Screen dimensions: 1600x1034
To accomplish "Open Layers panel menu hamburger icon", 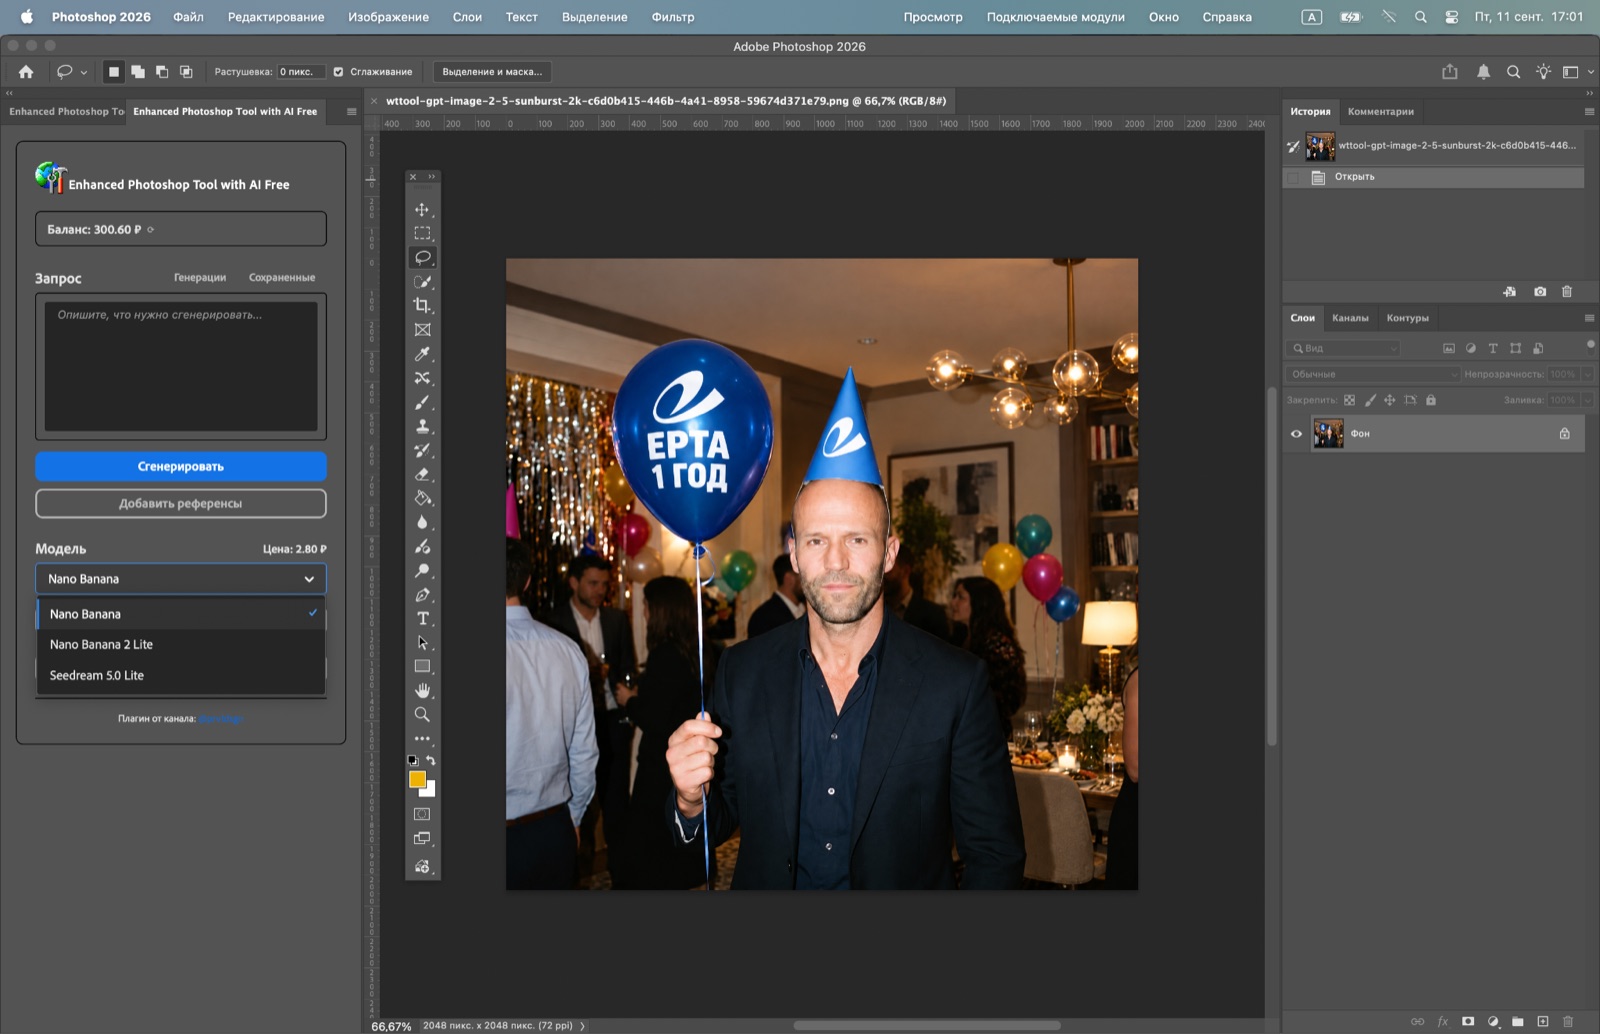I will [x=1589, y=318].
